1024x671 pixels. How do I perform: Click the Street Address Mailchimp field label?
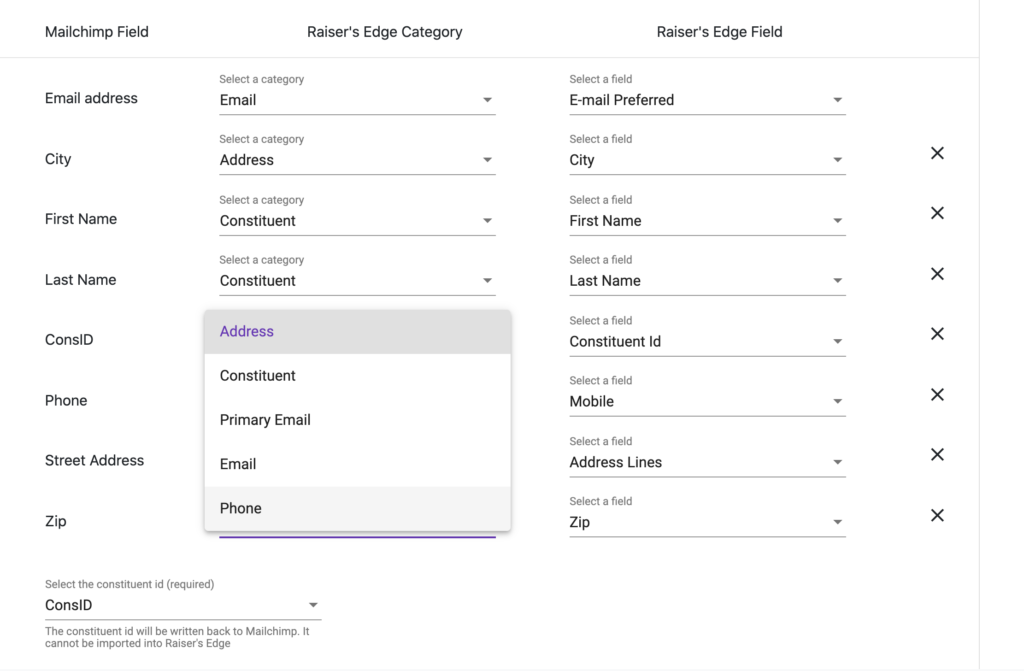(x=95, y=461)
